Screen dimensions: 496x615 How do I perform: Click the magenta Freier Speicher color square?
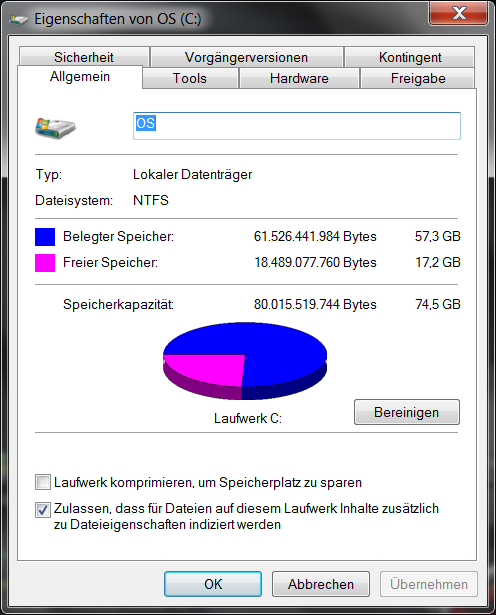[45, 263]
